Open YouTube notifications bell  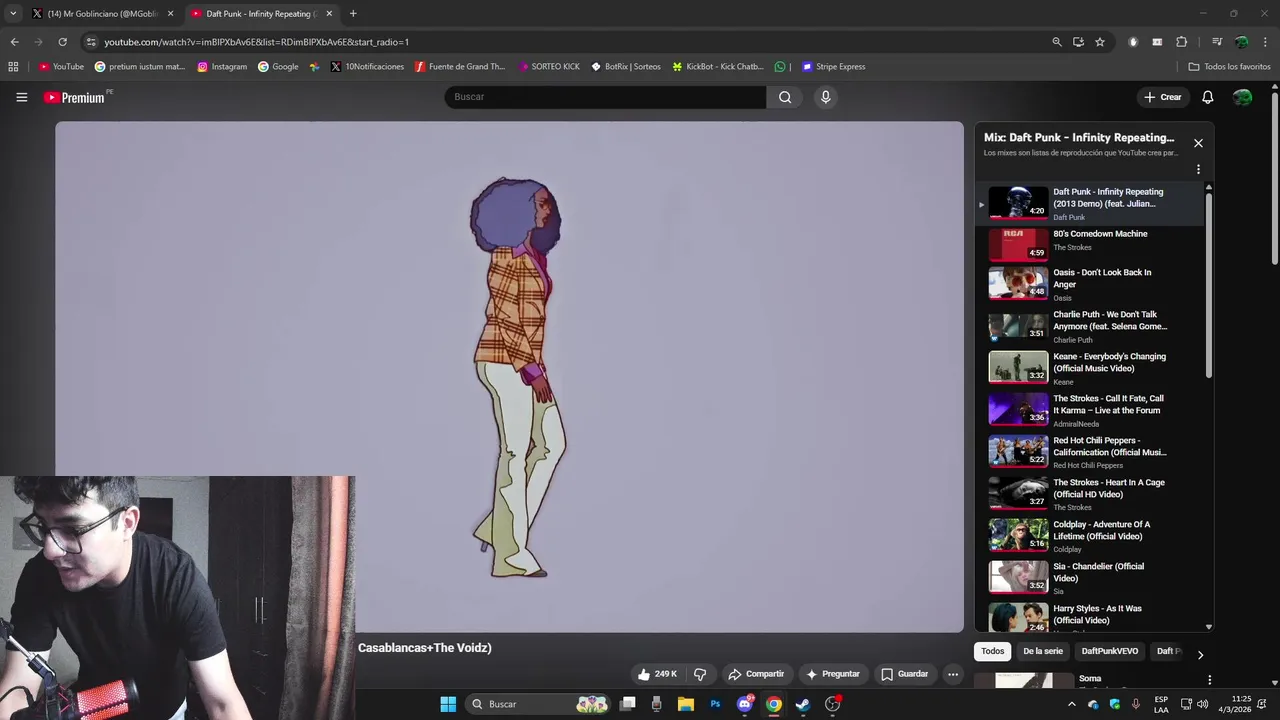(x=1207, y=97)
